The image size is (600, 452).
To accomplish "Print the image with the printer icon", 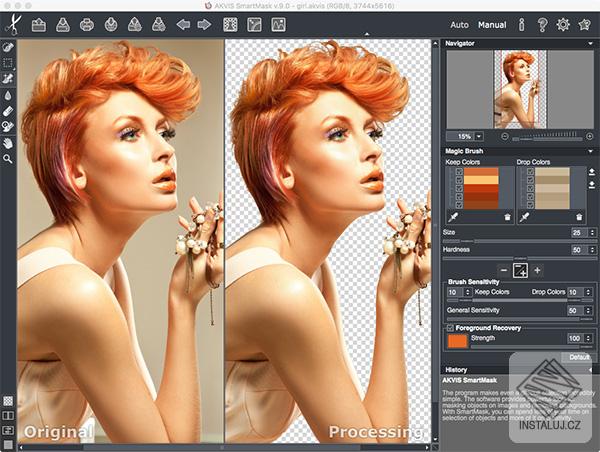I will (87, 25).
